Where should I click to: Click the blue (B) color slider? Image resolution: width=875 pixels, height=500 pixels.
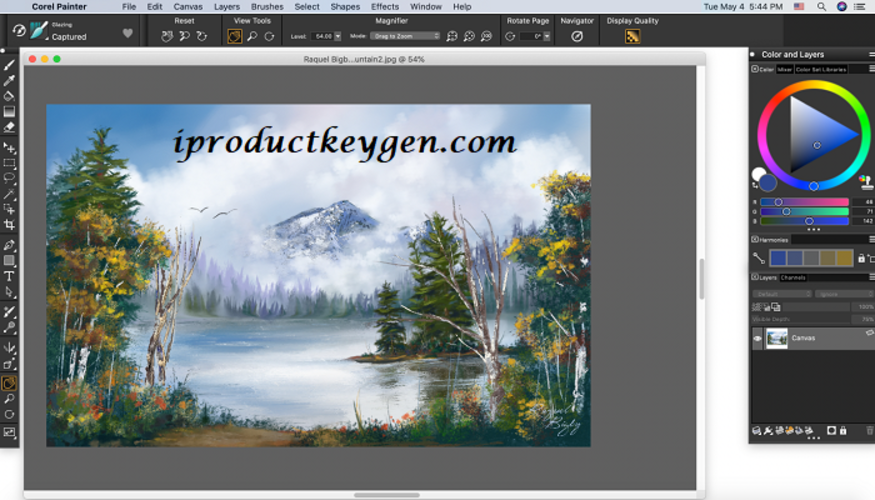click(804, 221)
